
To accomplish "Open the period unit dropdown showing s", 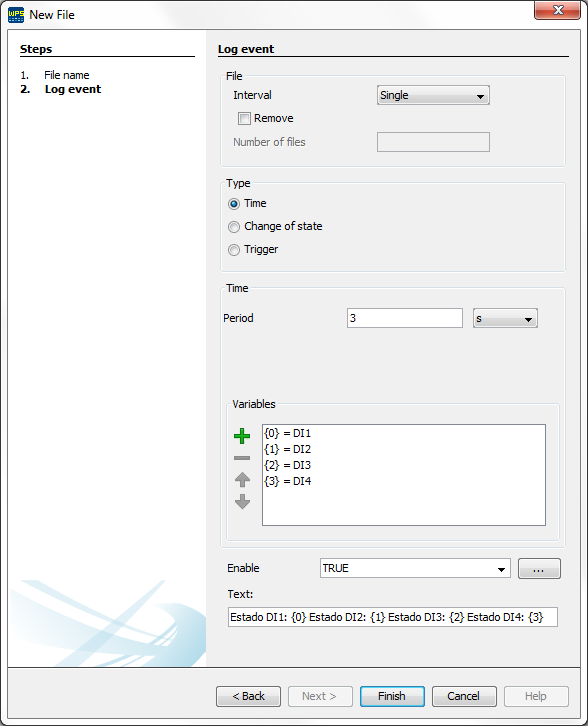I will click(x=505, y=319).
